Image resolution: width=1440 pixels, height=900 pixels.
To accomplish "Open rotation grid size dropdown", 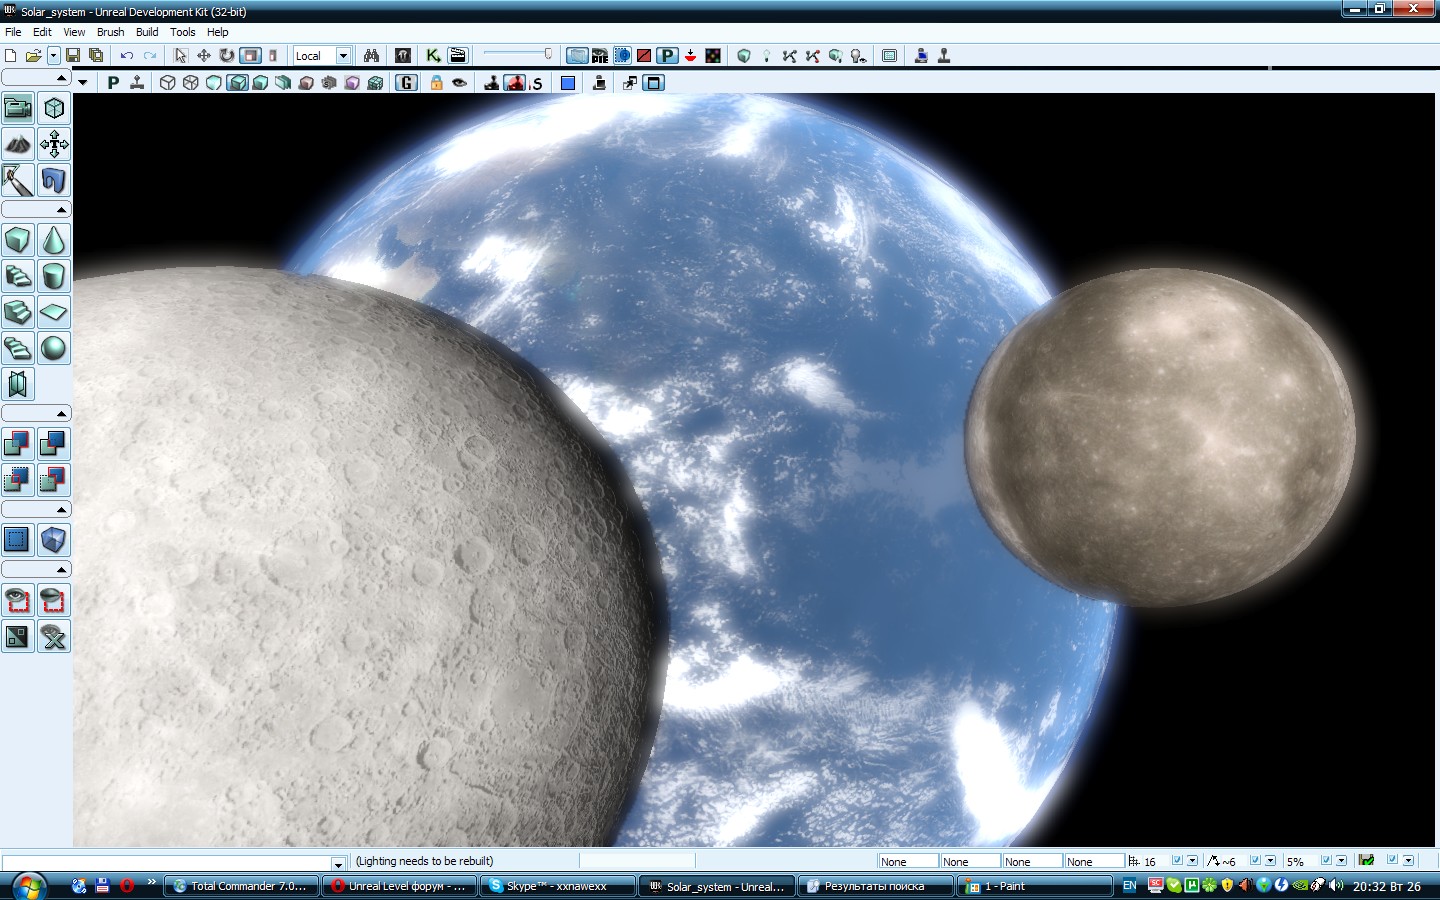I will click(1270, 860).
